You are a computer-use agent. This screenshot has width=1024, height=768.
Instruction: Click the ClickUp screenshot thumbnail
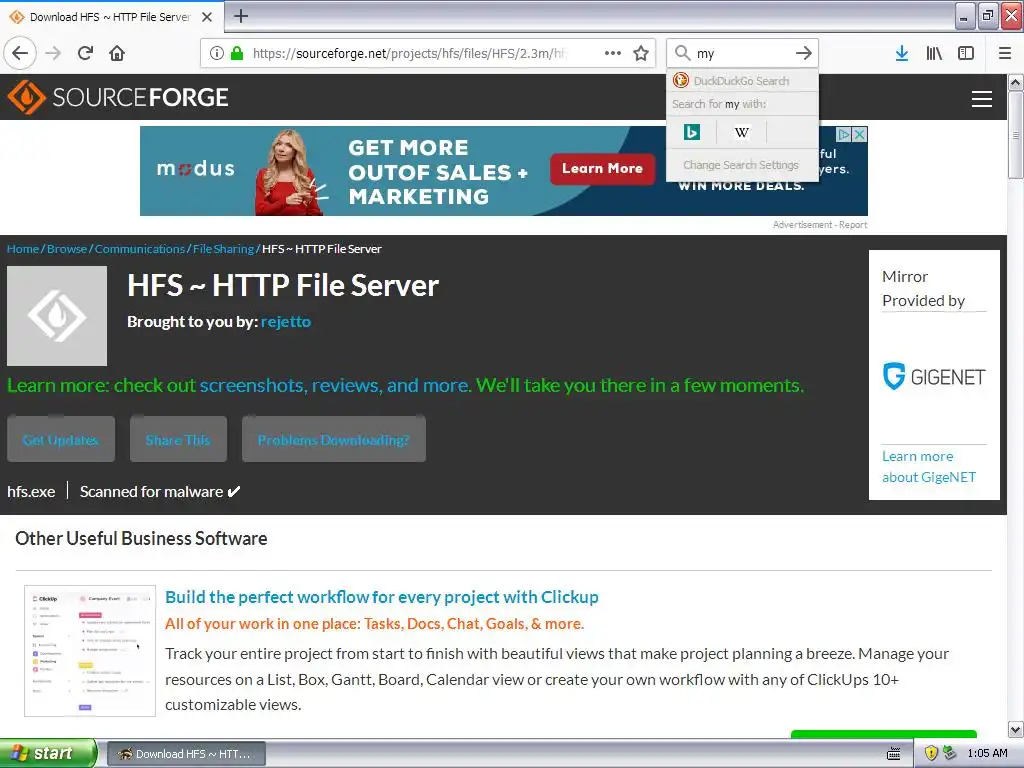[x=90, y=650]
